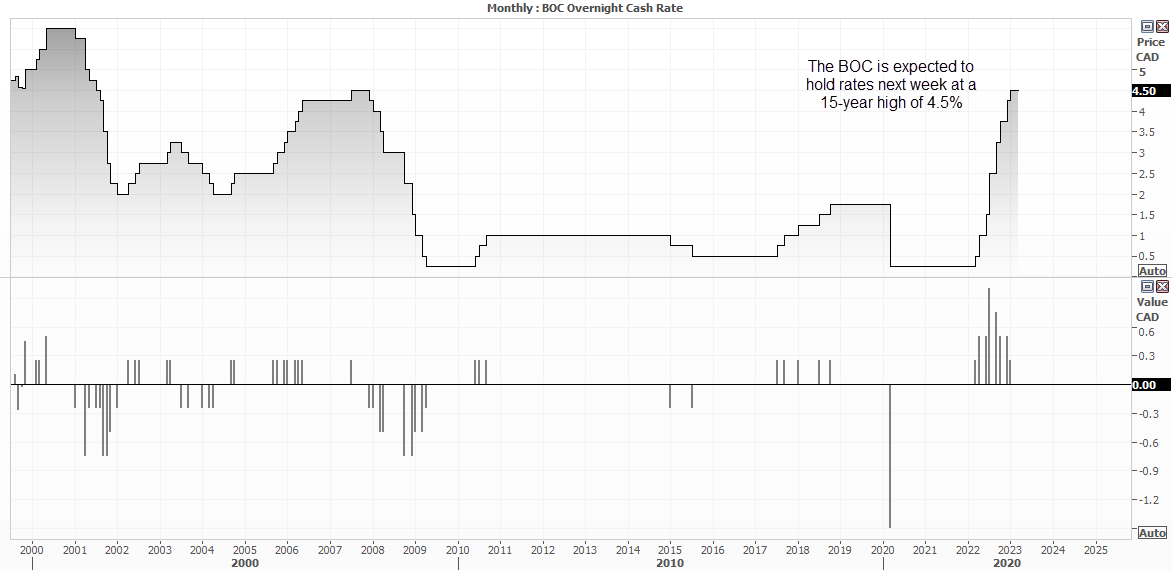The width and height of the screenshot is (1172, 571).
Task: Maximize the Price CAD chart panel
Action: 1147,26
